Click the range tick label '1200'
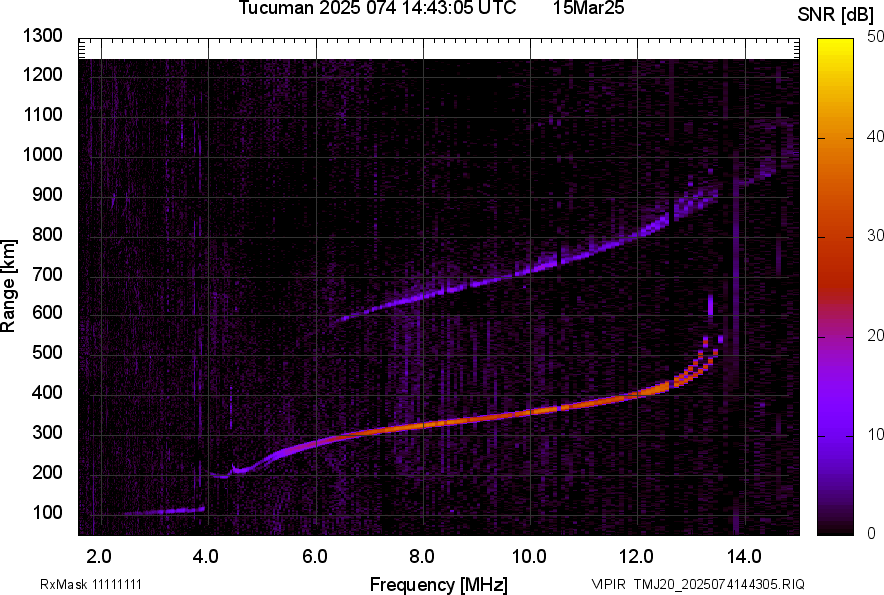This screenshot has width=884, height=595. [42, 74]
